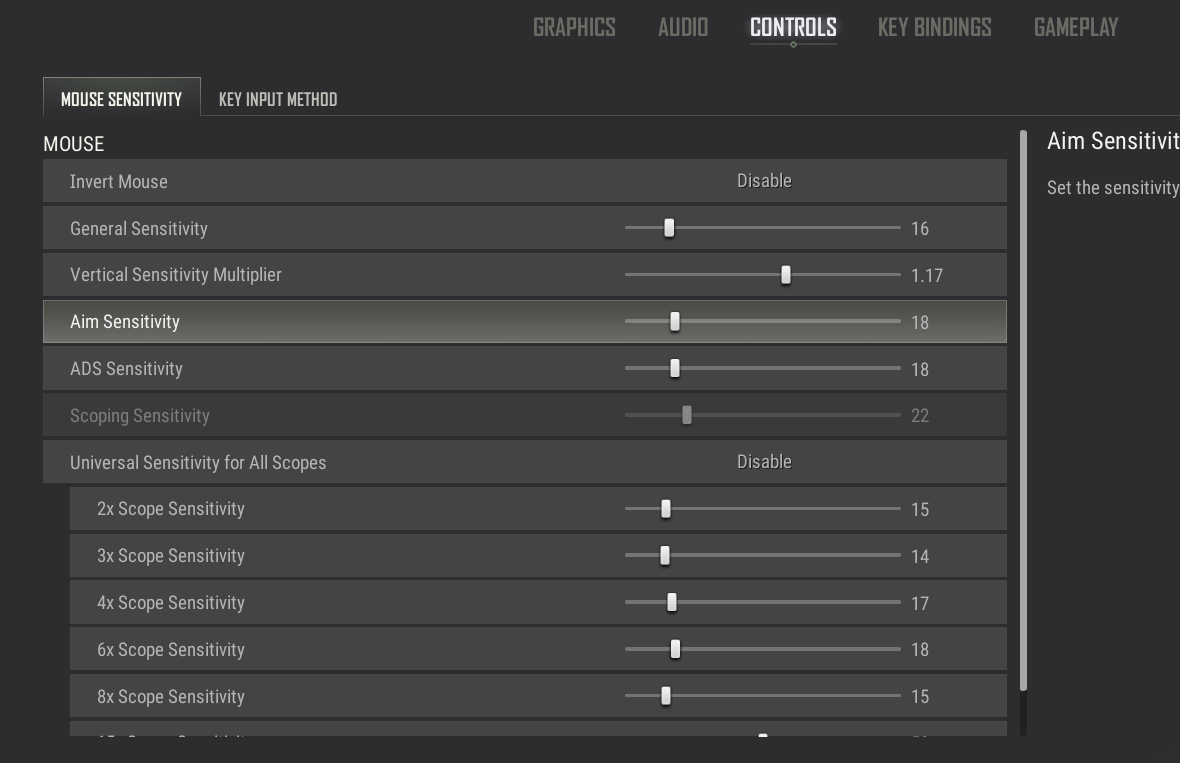Switch to Key Bindings tab

point(935,28)
